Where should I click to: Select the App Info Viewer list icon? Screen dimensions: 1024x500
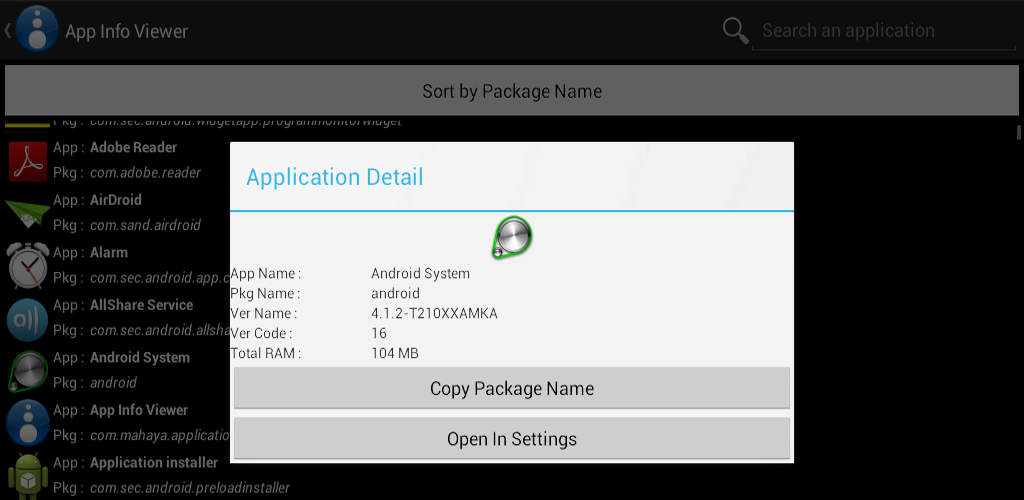(x=27, y=423)
